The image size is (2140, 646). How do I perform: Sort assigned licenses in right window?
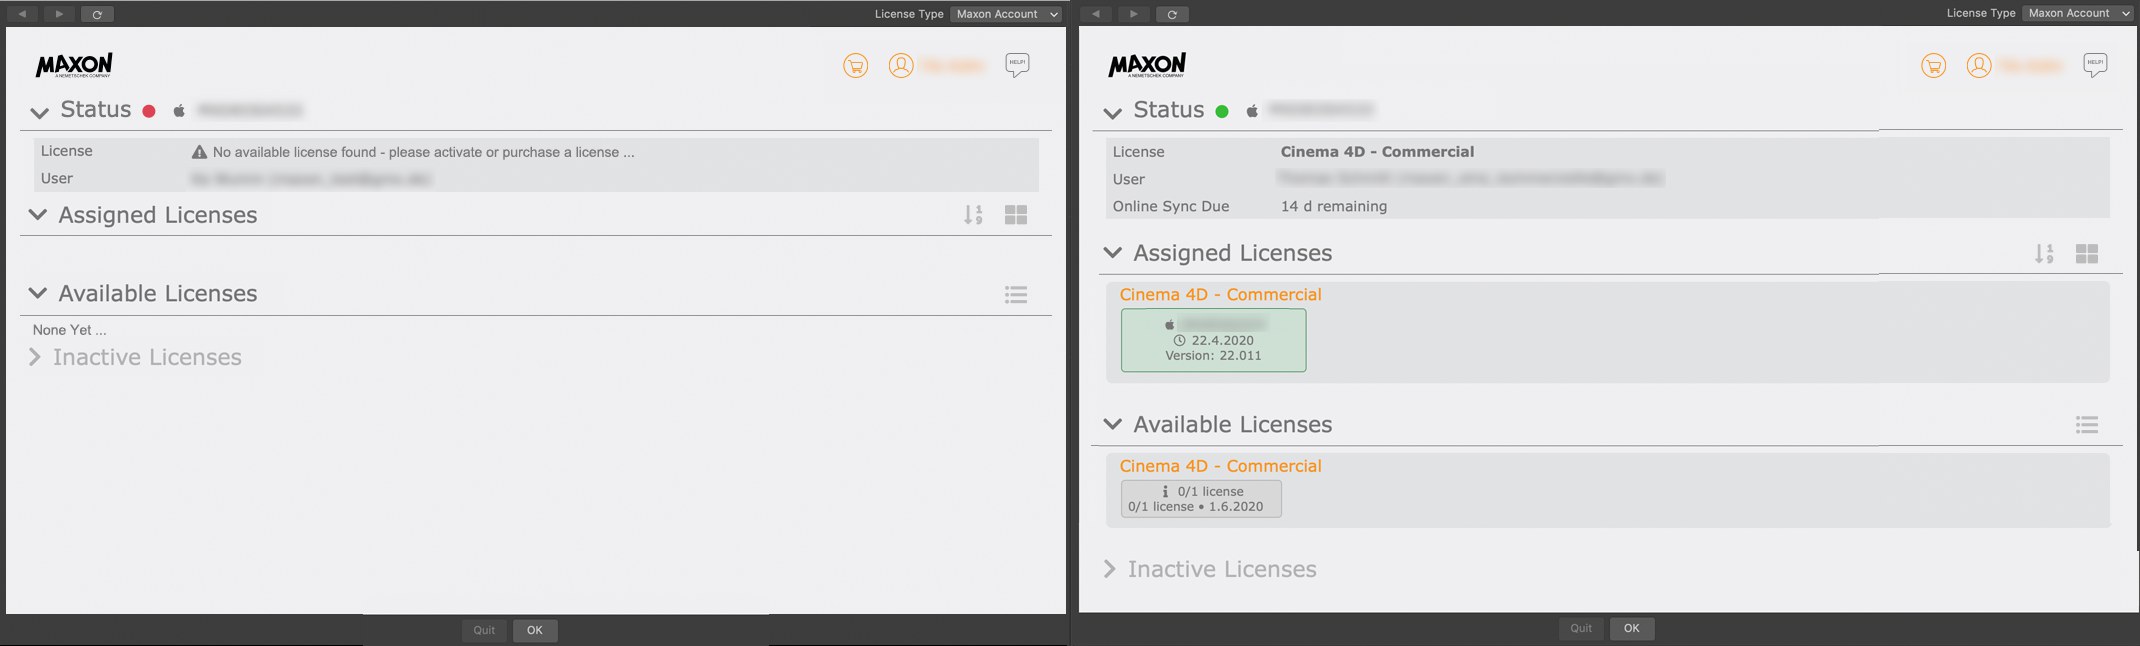(x=2044, y=254)
